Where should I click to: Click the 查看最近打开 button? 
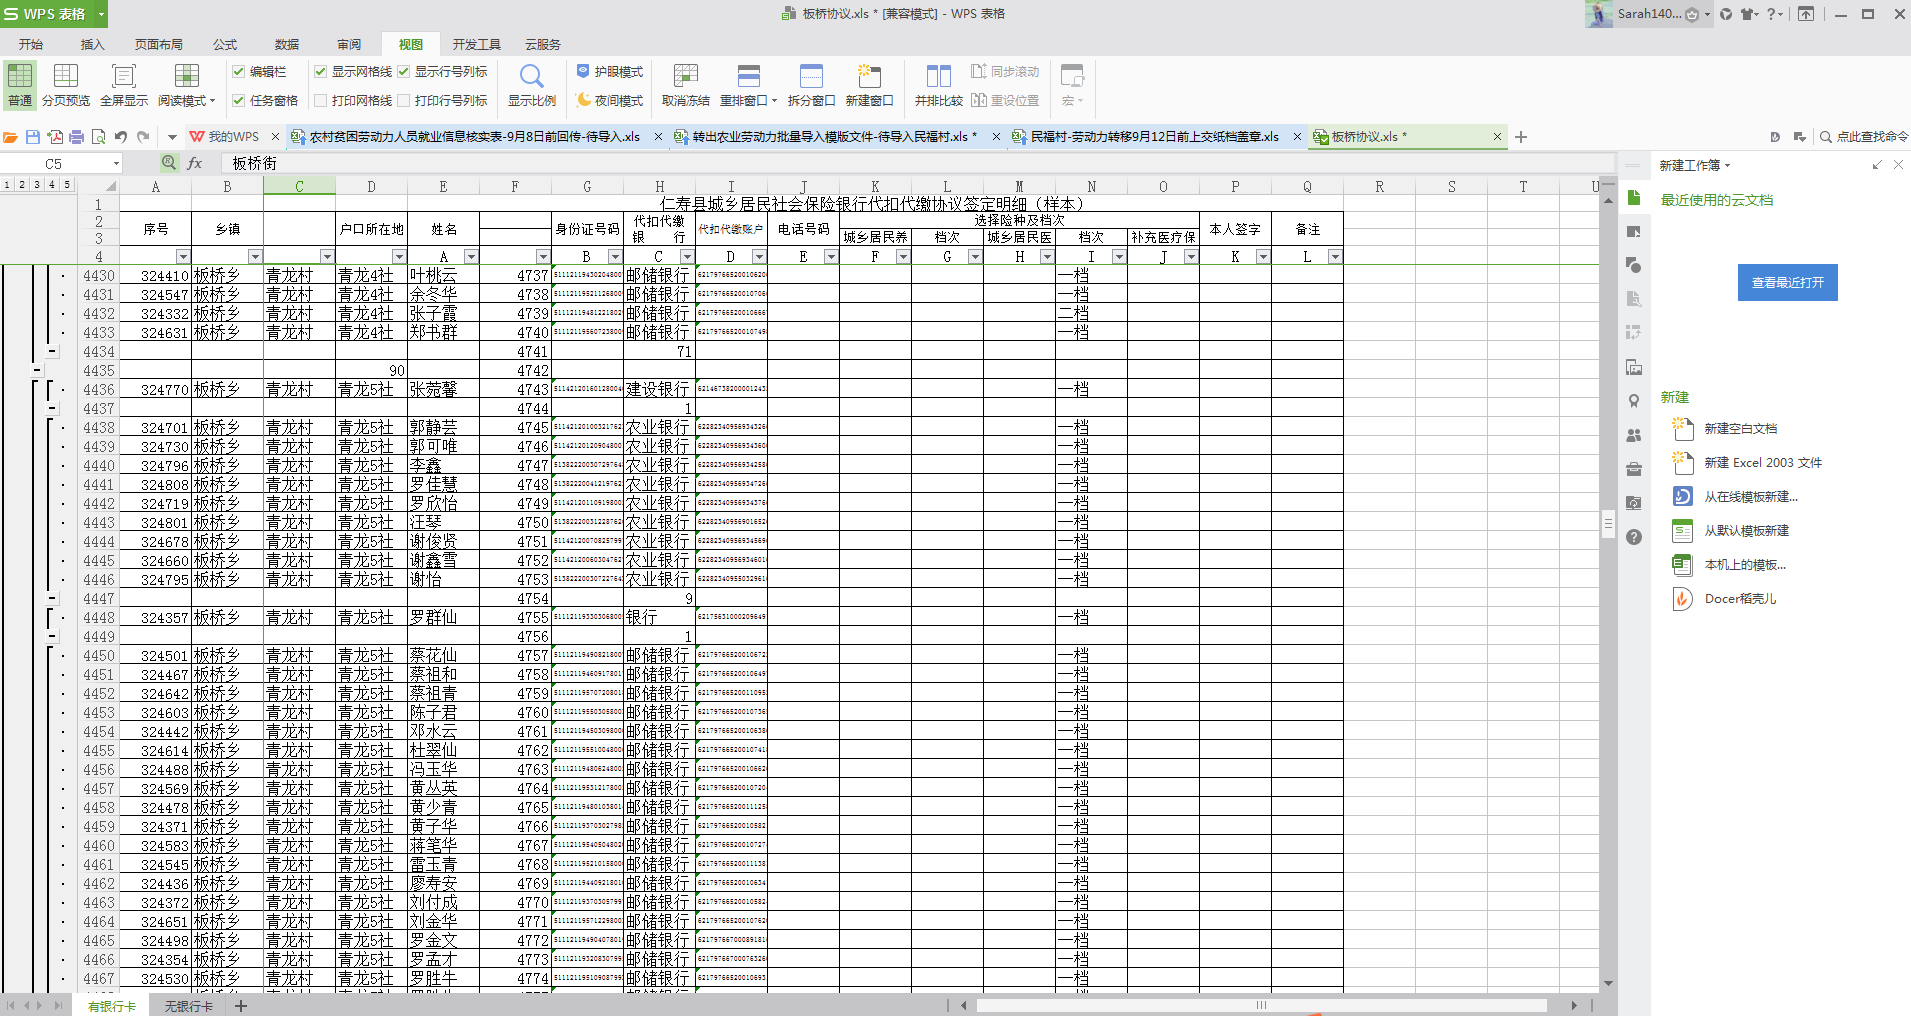pos(1787,283)
